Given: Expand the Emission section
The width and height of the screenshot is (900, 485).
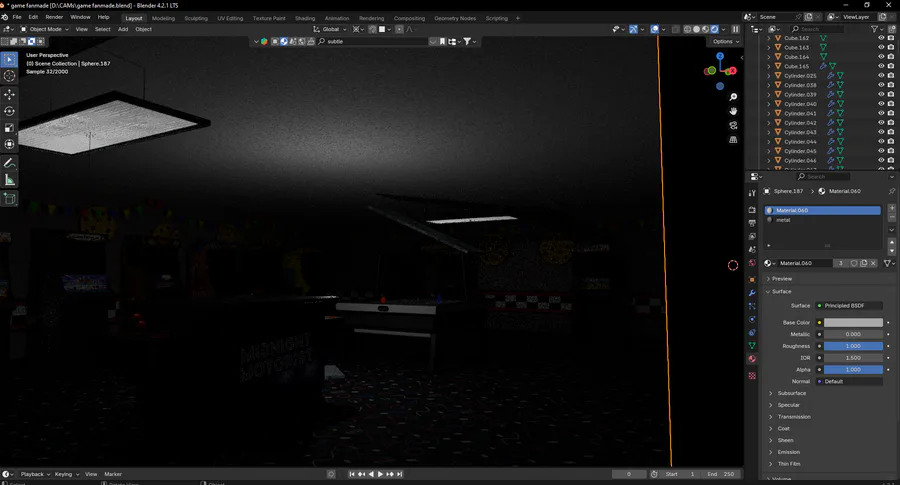Looking at the screenshot, I should tap(788, 452).
